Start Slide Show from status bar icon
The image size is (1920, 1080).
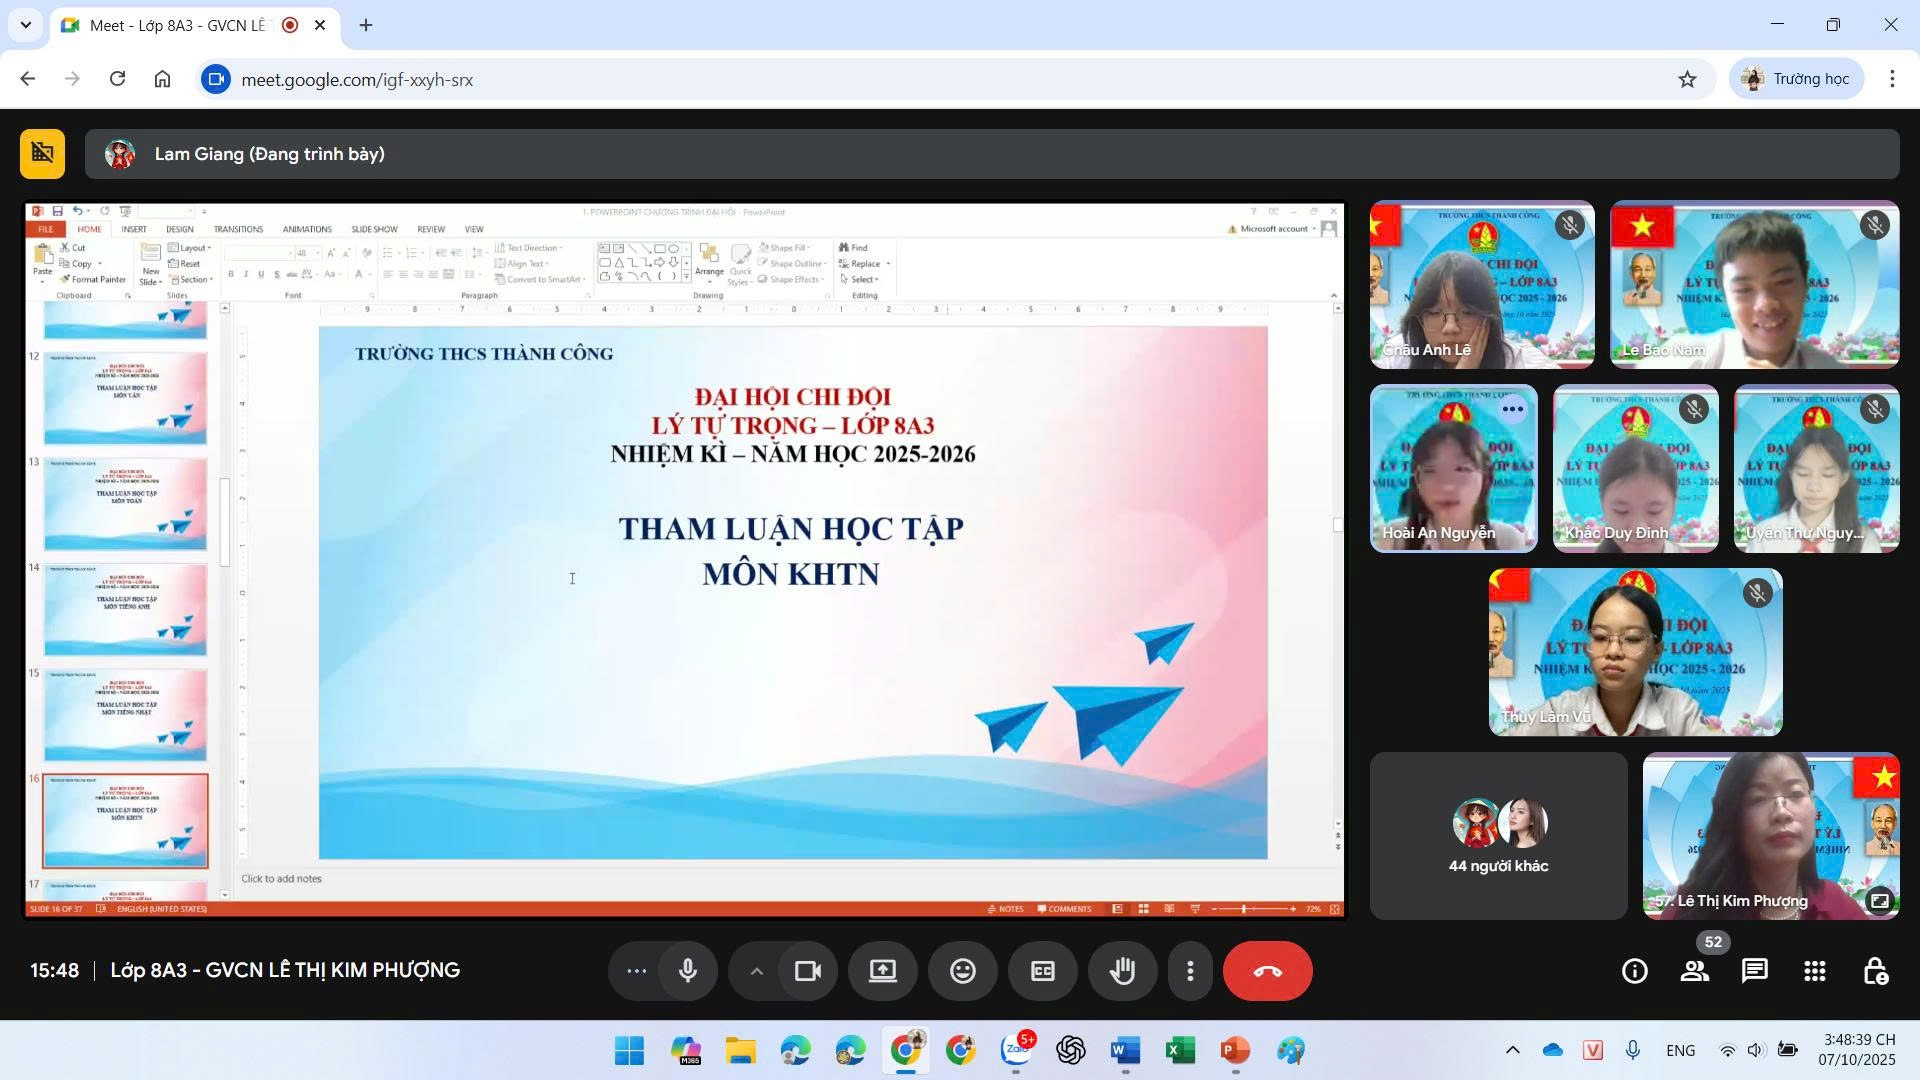point(1196,908)
